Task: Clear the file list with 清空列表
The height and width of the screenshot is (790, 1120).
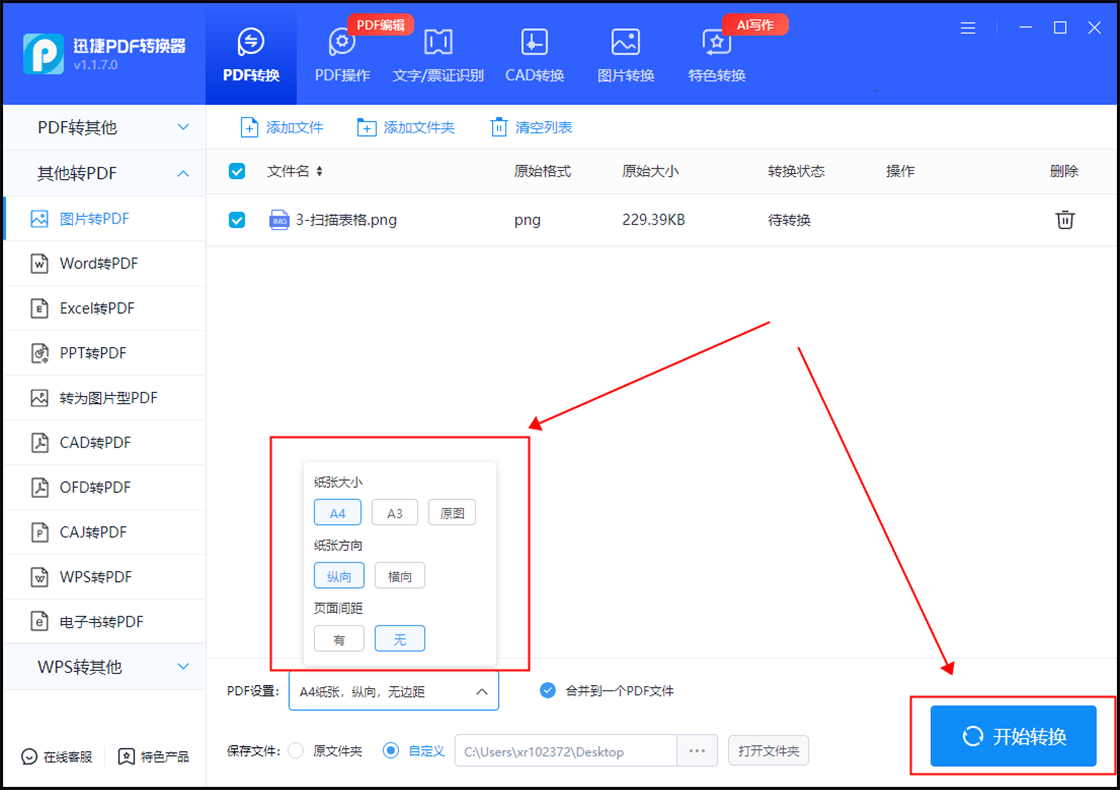Action: tap(530, 127)
